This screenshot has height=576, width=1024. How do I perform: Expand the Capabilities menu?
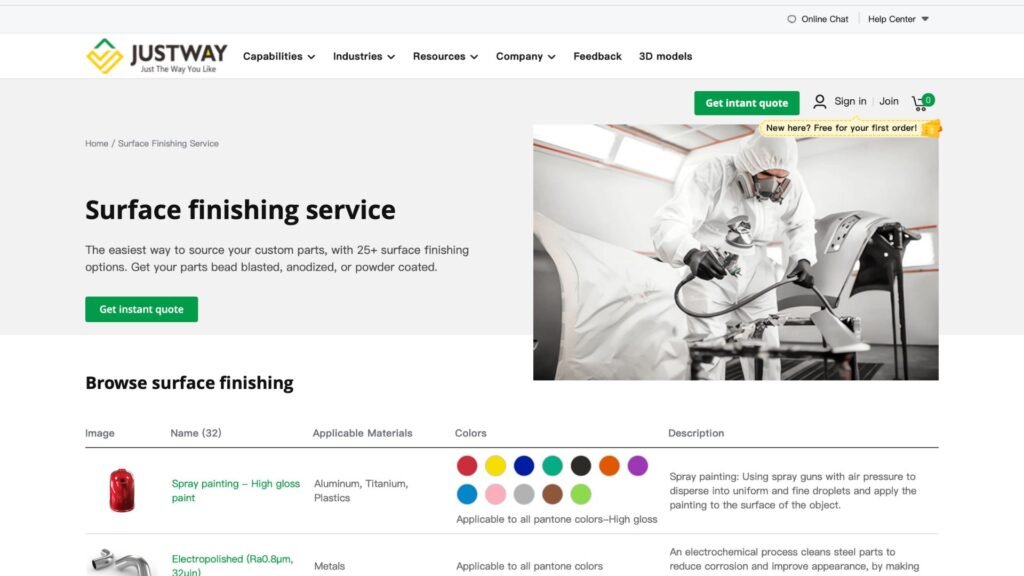click(x=279, y=56)
